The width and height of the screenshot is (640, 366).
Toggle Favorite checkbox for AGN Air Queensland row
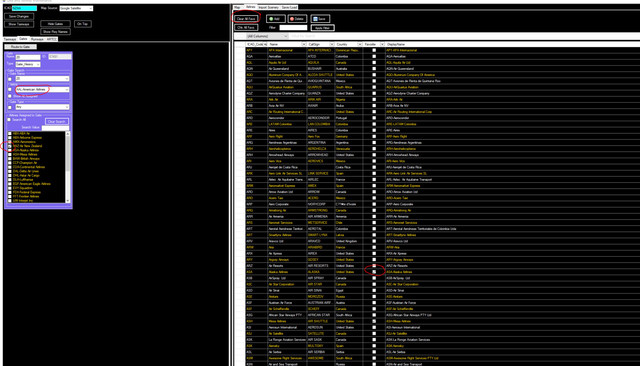pos(374,69)
